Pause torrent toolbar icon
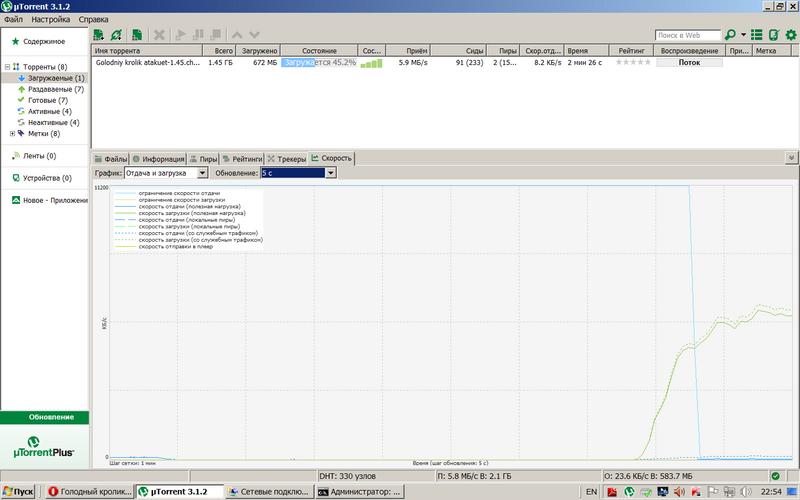Image resolution: width=800 pixels, height=500 pixels. point(198,35)
